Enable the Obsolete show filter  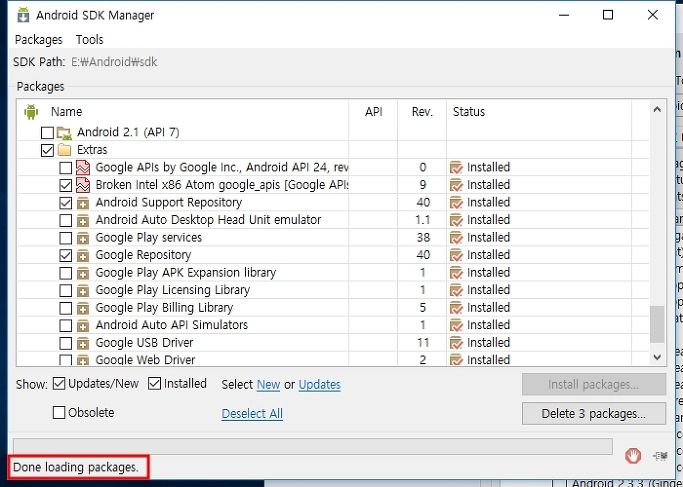[x=59, y=413]
